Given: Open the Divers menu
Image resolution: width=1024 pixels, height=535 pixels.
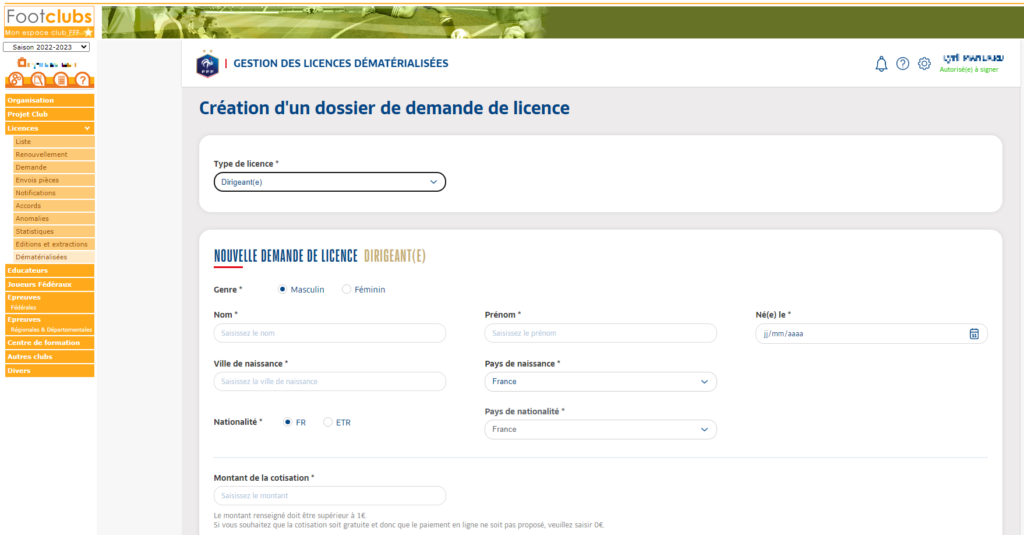Looking at the screenshot, I should tap(50, 370).
